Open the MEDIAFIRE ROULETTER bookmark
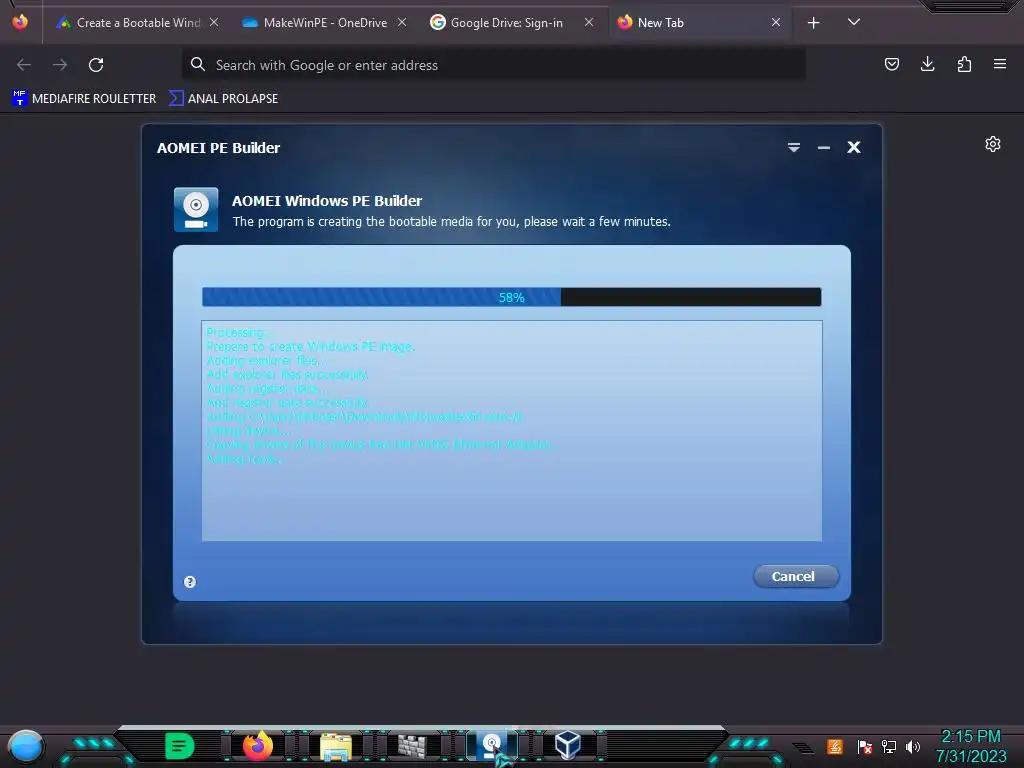Image resolution: width=1024 pixels, height=768 pixels. pyautogui.click(x=84, y=99)
